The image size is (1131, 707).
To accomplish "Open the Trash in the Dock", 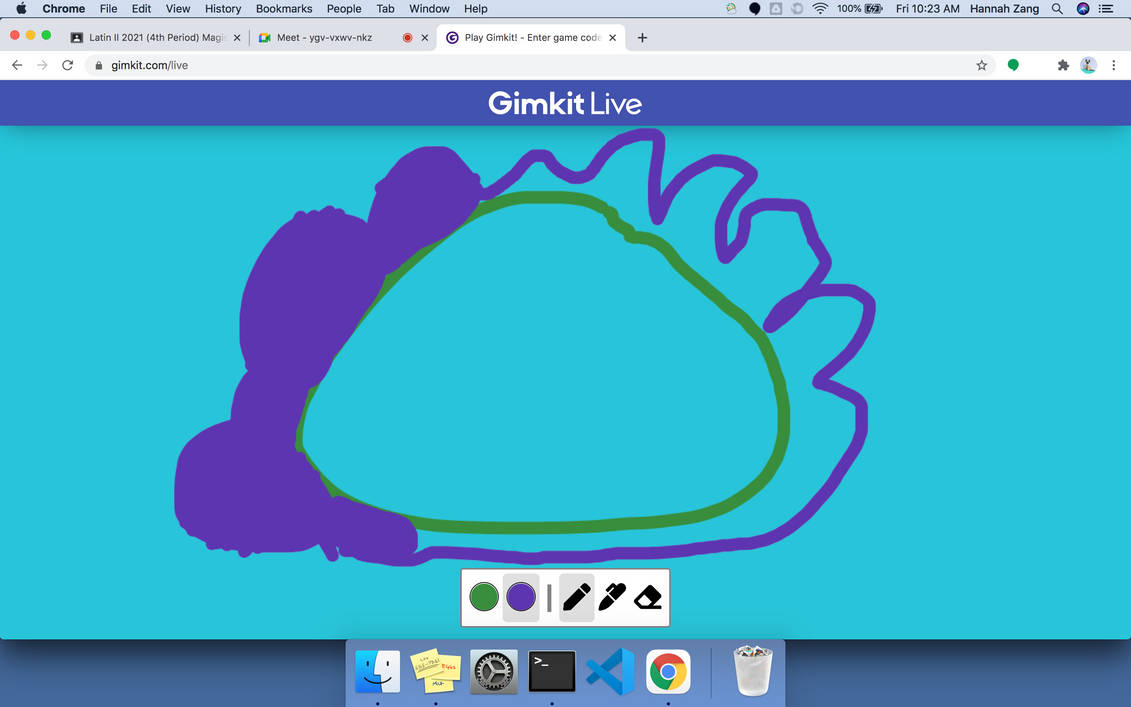I will coord(753,672).
